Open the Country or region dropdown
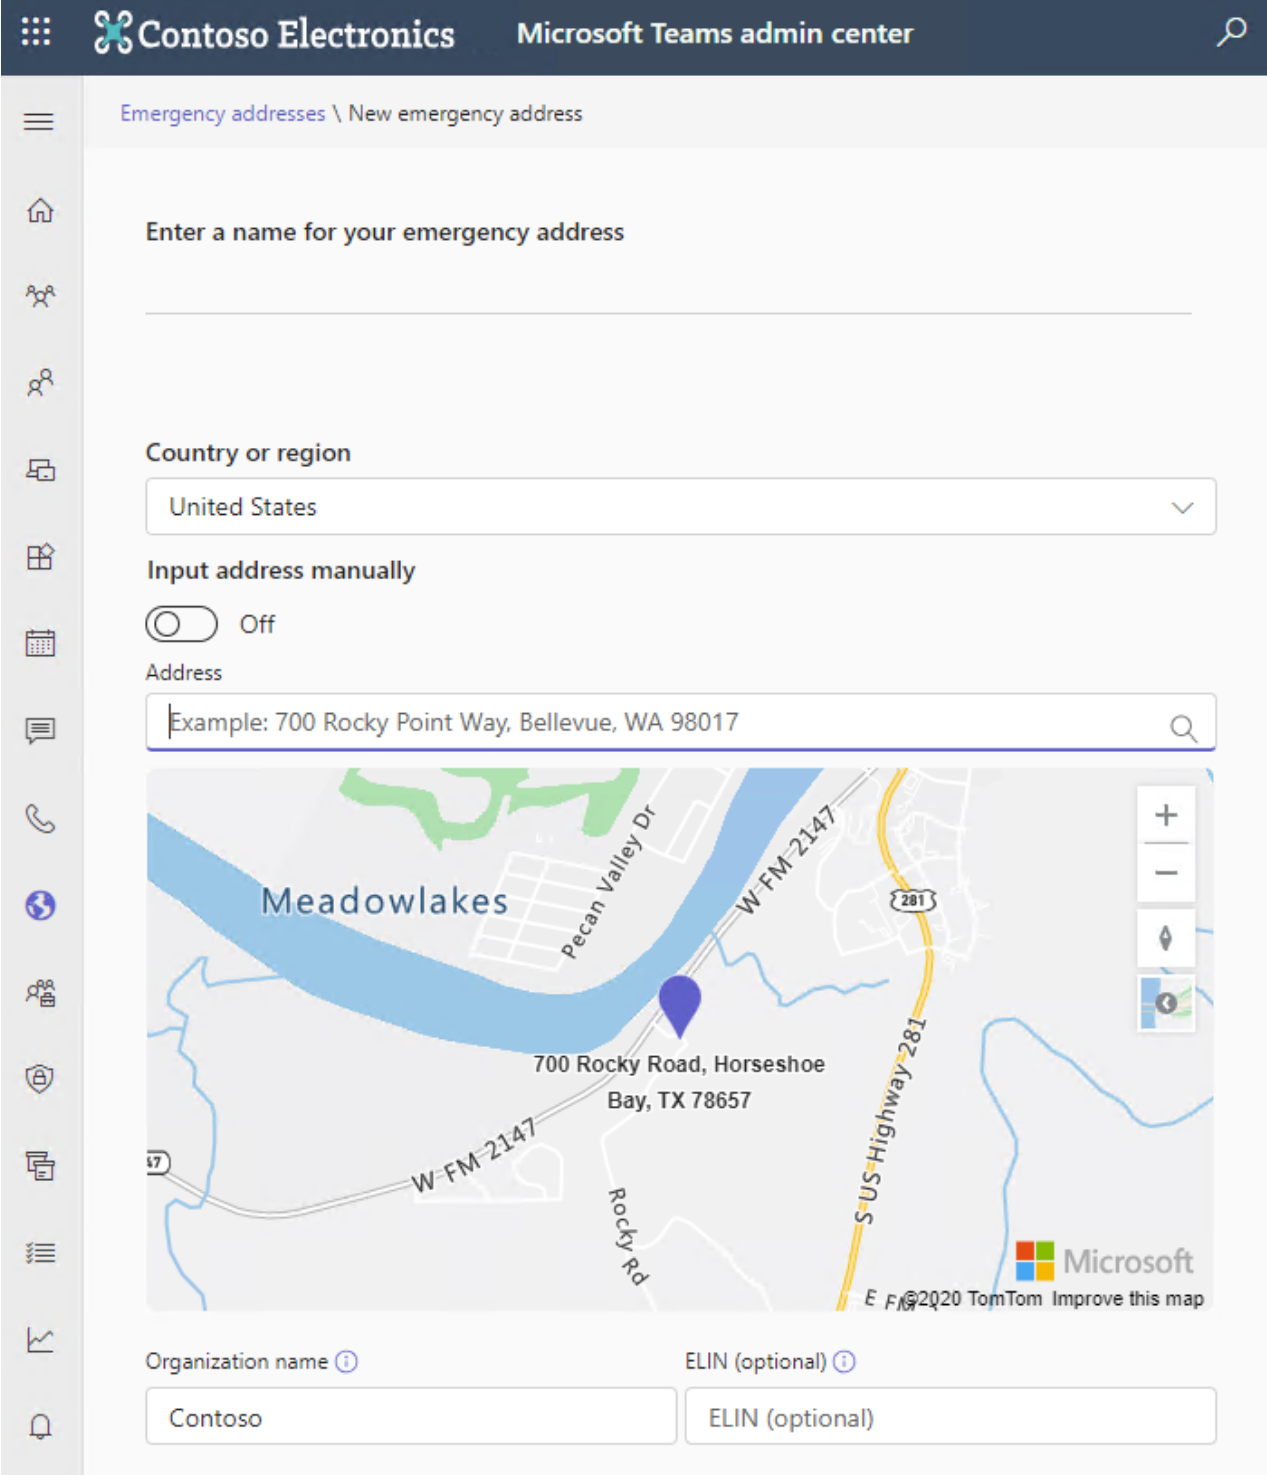The height and width of the screenshot is (1475, 1267). coord(681,507)
